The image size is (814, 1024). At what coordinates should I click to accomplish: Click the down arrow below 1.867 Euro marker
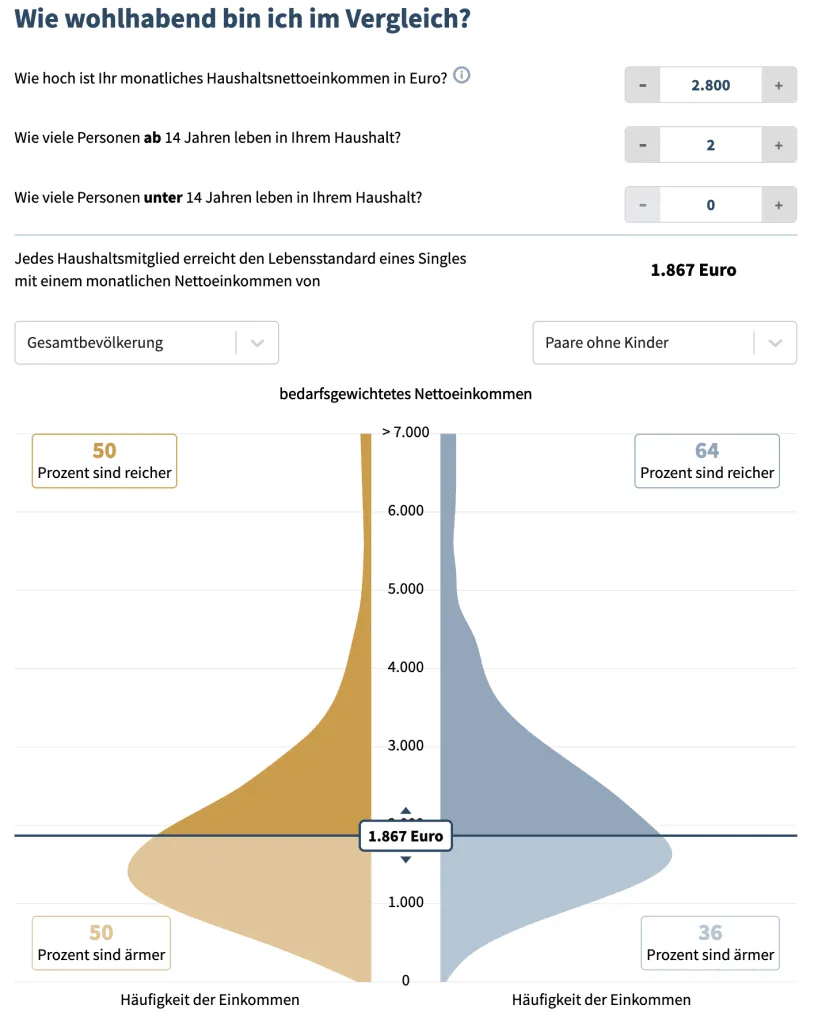click(x=406, y=859)
